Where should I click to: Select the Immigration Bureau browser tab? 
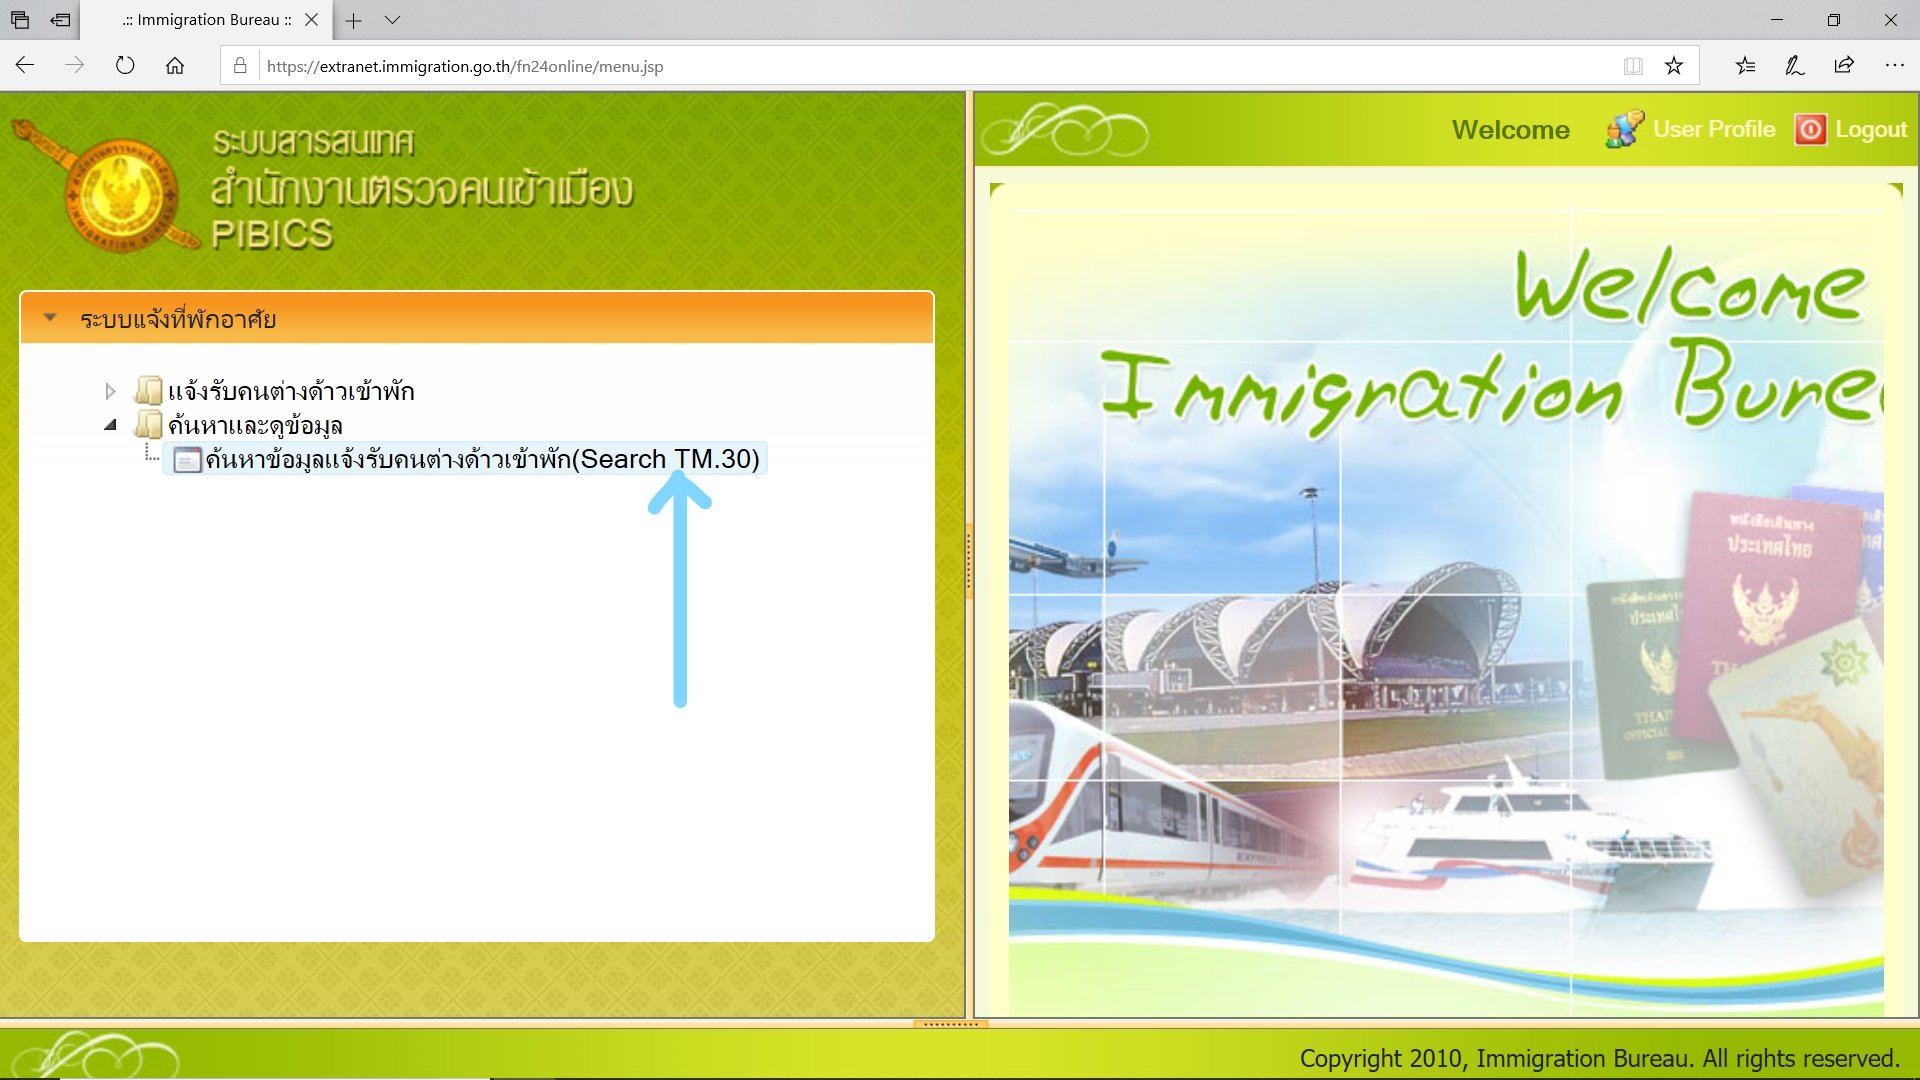pos(207,20)
